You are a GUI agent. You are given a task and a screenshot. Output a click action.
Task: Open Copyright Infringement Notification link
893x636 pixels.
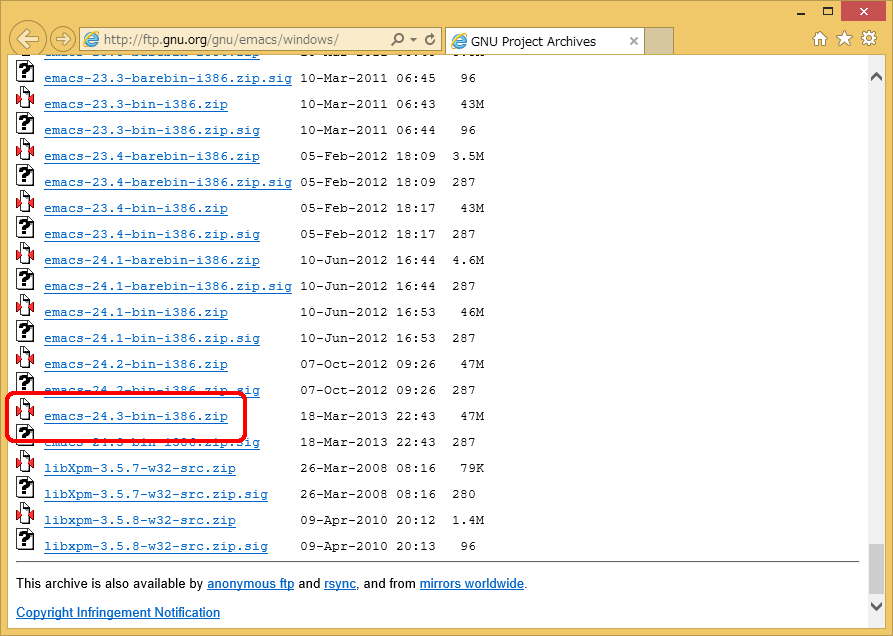click(x=118, y=613)
